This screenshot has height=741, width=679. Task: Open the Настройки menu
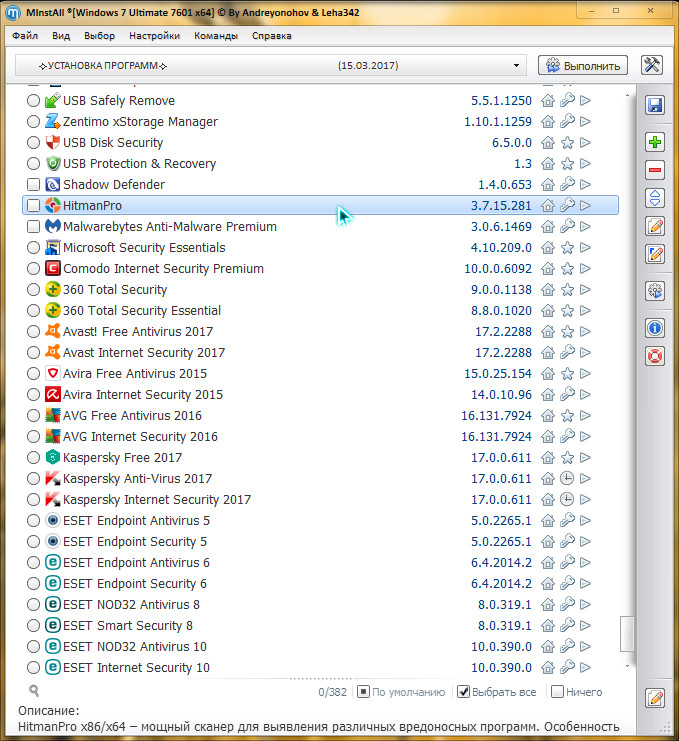click(x=154, y=35)
